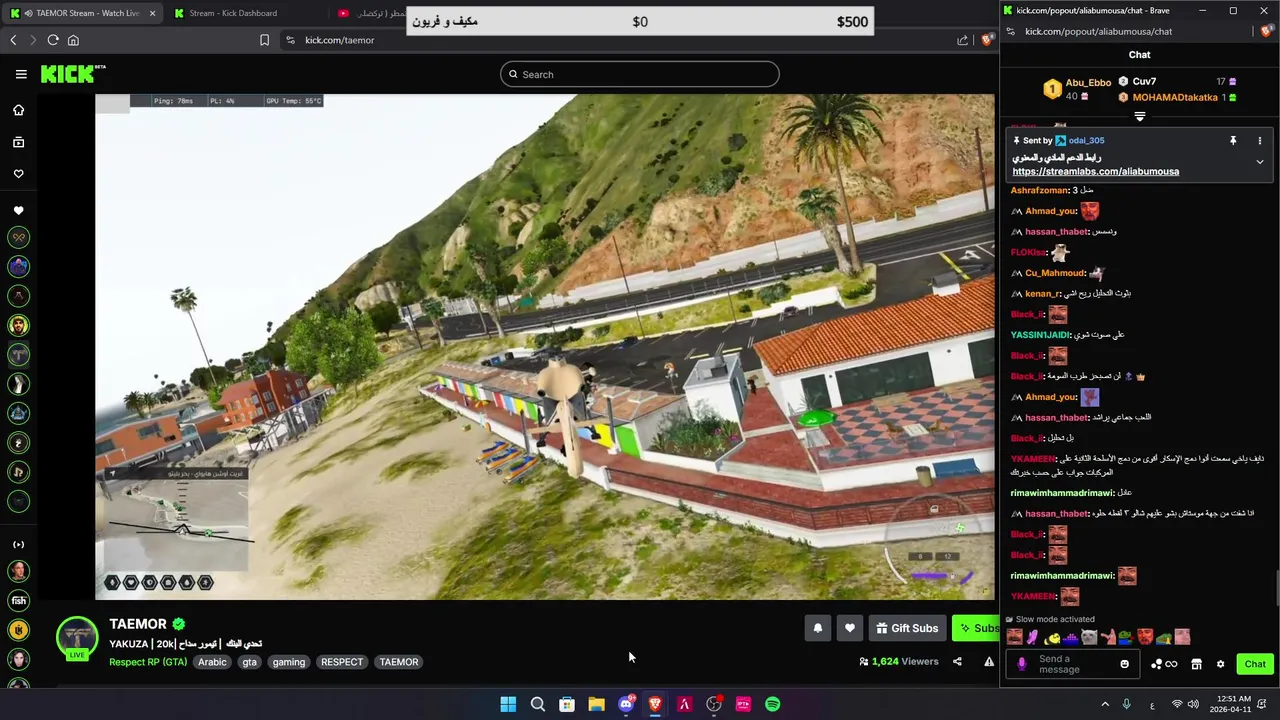Viewport: 1280px width, 720px height.
Task: Click Ashrafzoman username in chat
Action: point(1040,190)
